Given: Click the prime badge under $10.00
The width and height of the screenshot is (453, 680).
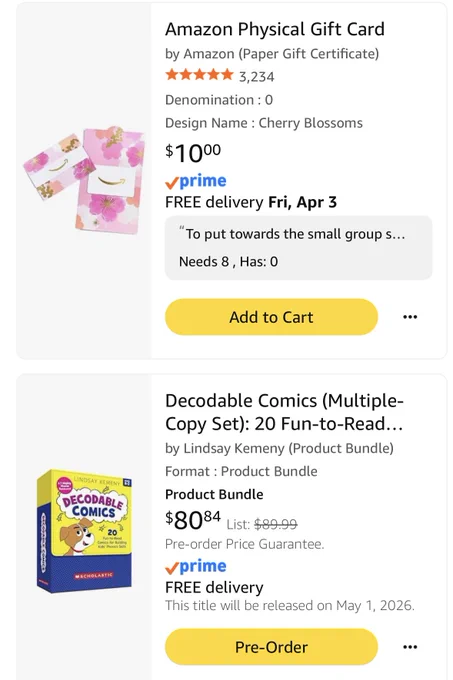Looking at the screenshot, I should pos(196,181).
